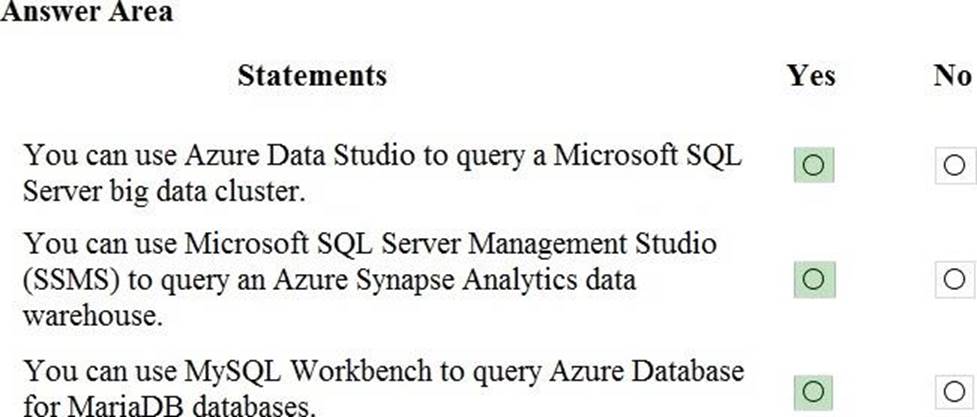977x417 pixels.
Task: Mark Yes for the MySQL Workbench statement
Action: [813, 390]
